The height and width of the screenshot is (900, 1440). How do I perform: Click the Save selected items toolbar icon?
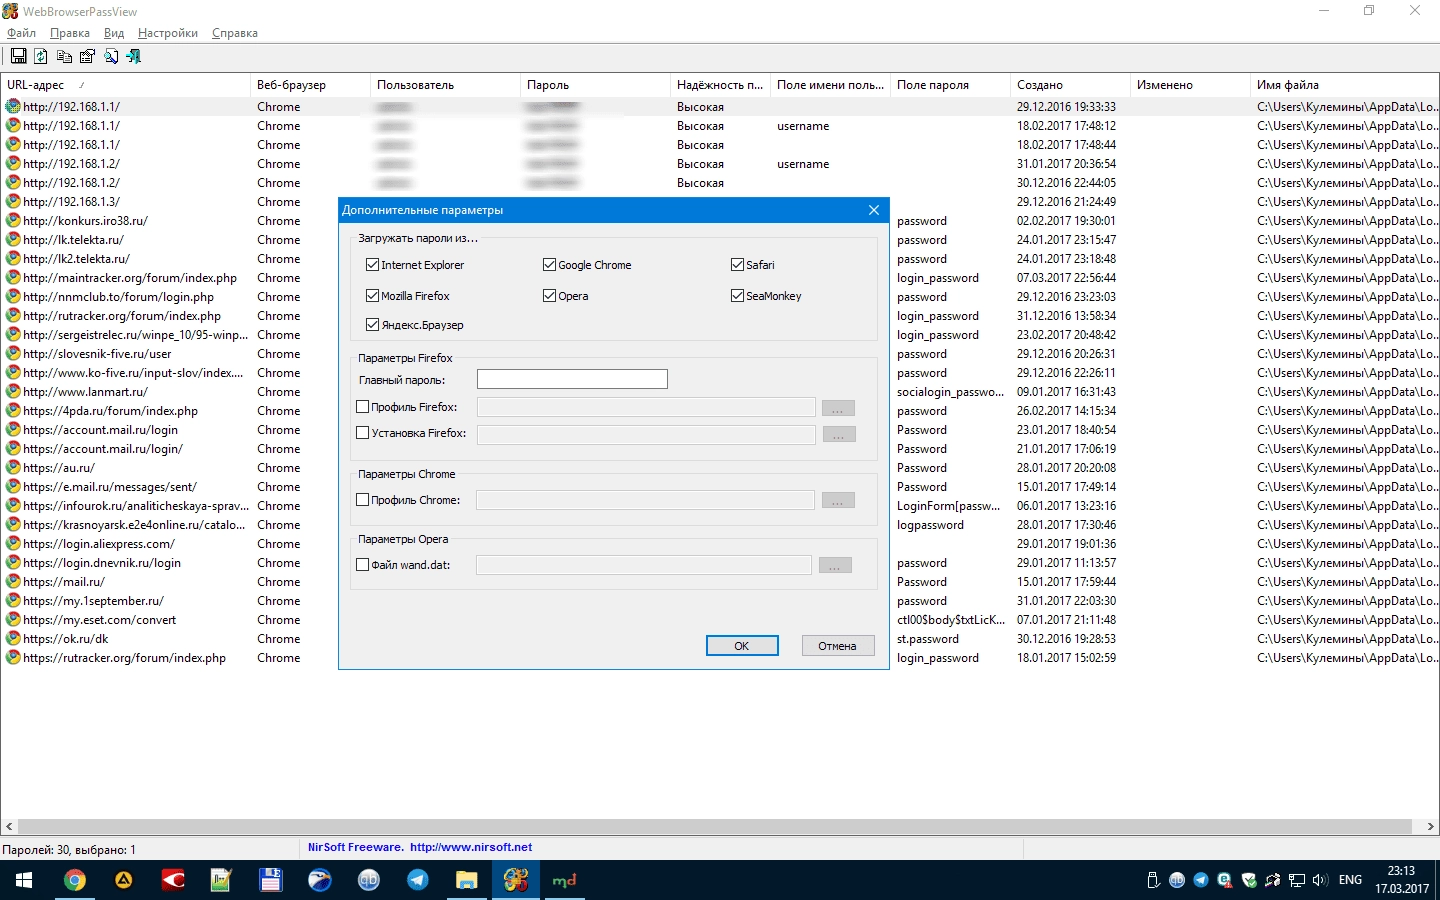tap(18, 57)
